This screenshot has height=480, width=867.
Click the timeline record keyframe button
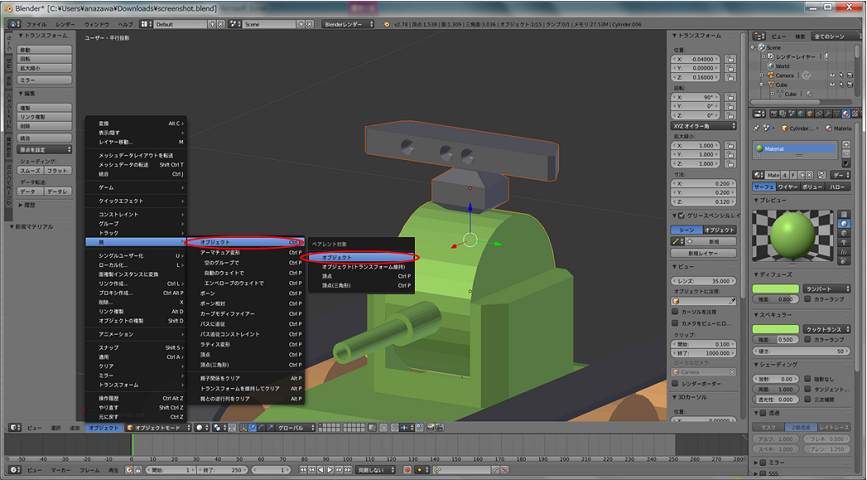(407, 469)
